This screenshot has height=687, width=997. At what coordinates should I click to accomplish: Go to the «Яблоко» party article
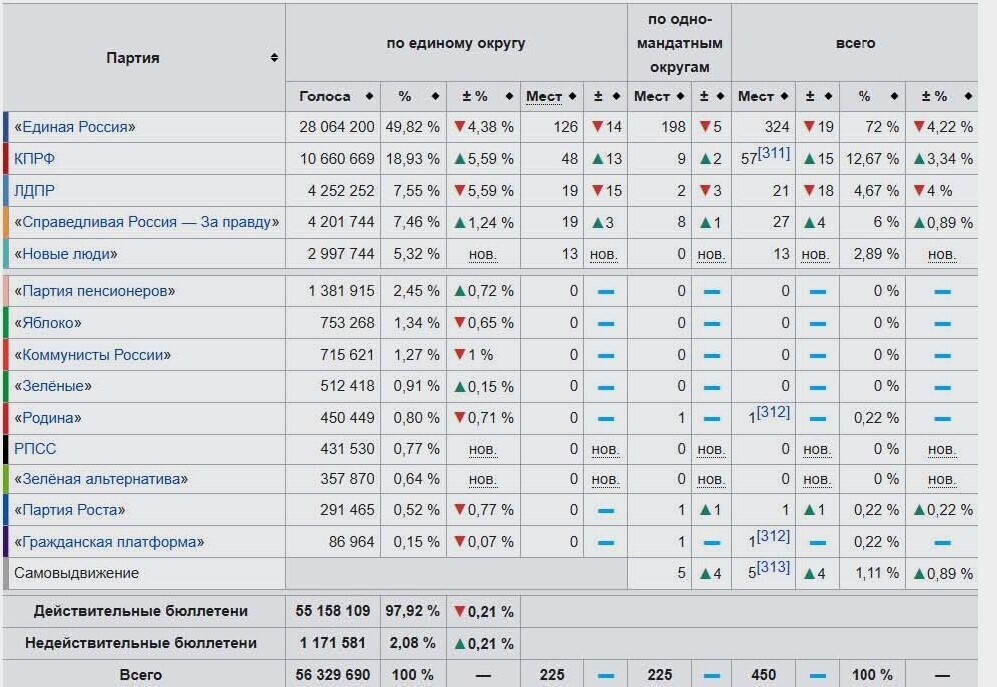tap(48, 323)
